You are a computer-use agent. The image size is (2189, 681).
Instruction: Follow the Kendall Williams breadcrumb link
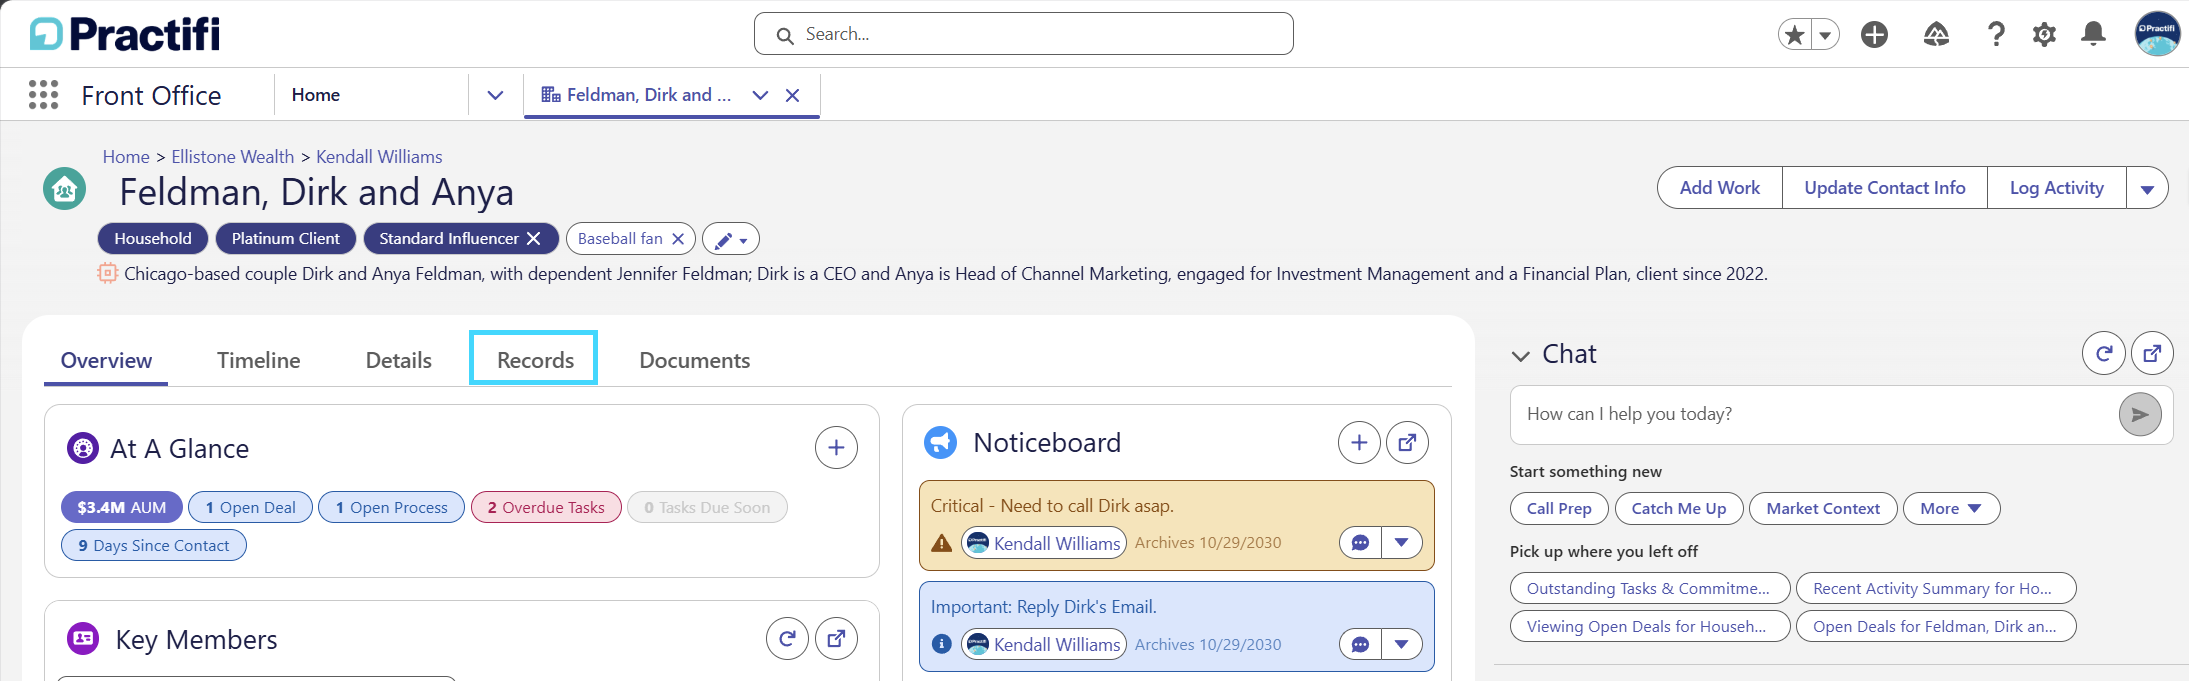tap(379, 157)
